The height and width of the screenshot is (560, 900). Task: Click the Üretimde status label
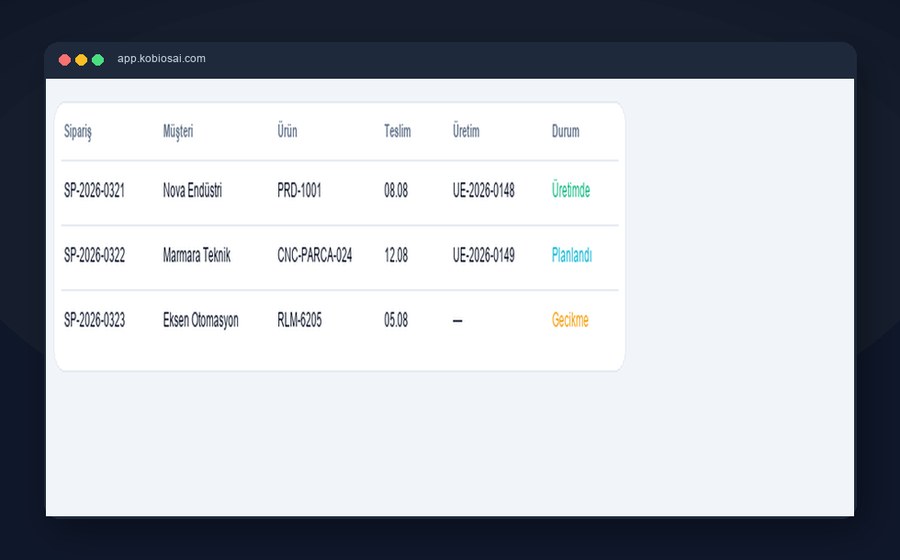pos(571,190)
